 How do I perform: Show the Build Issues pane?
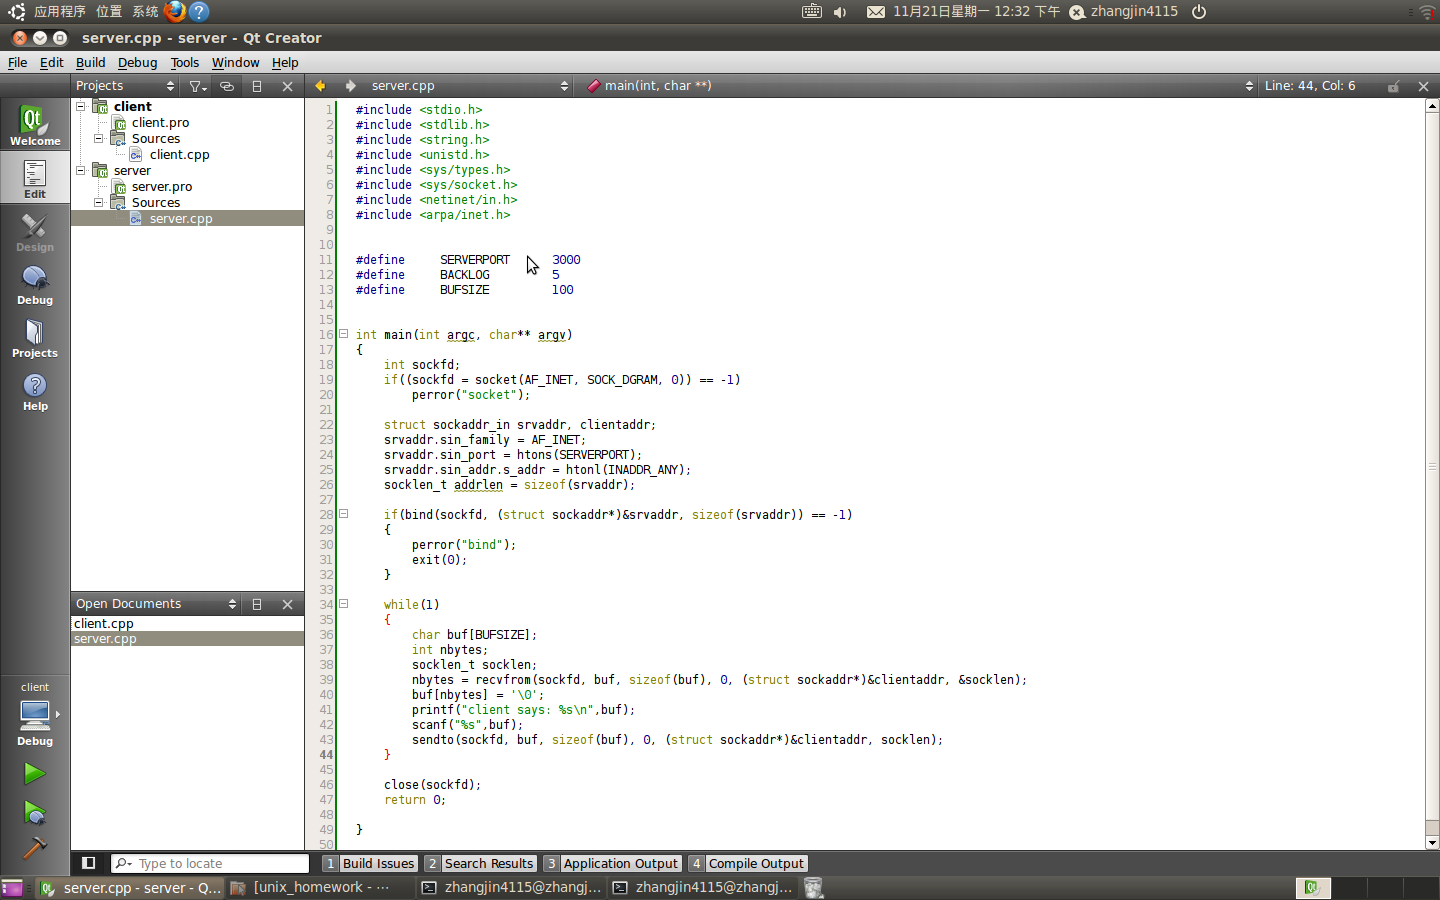coord(369,863)
